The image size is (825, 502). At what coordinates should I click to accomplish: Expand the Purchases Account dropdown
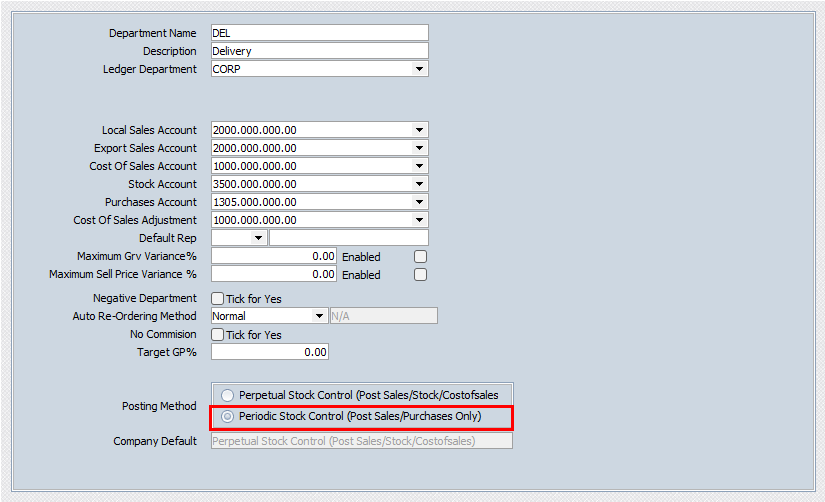(420, 202)
